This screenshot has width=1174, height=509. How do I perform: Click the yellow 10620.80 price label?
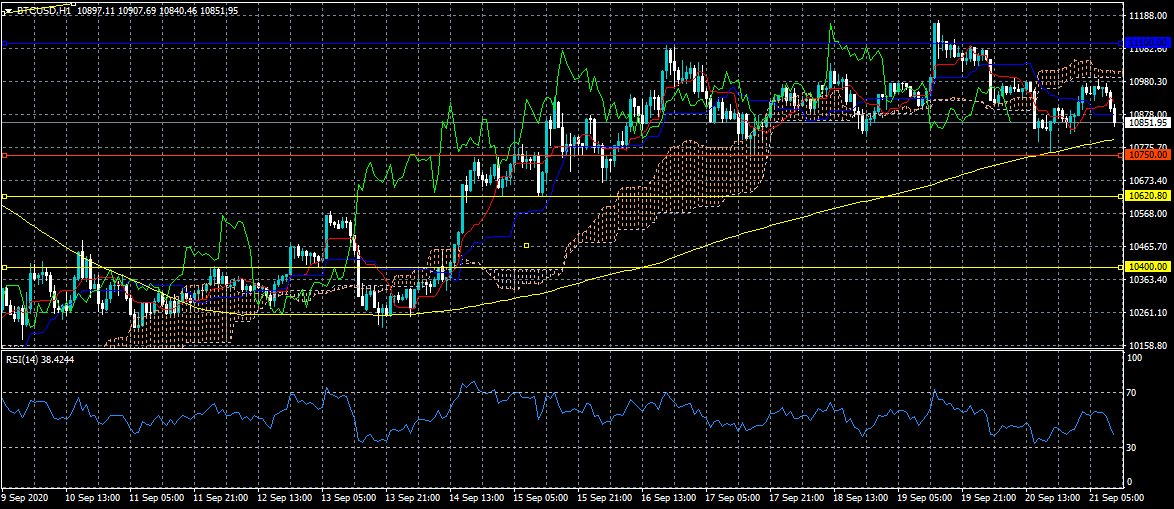[1148, 196]
